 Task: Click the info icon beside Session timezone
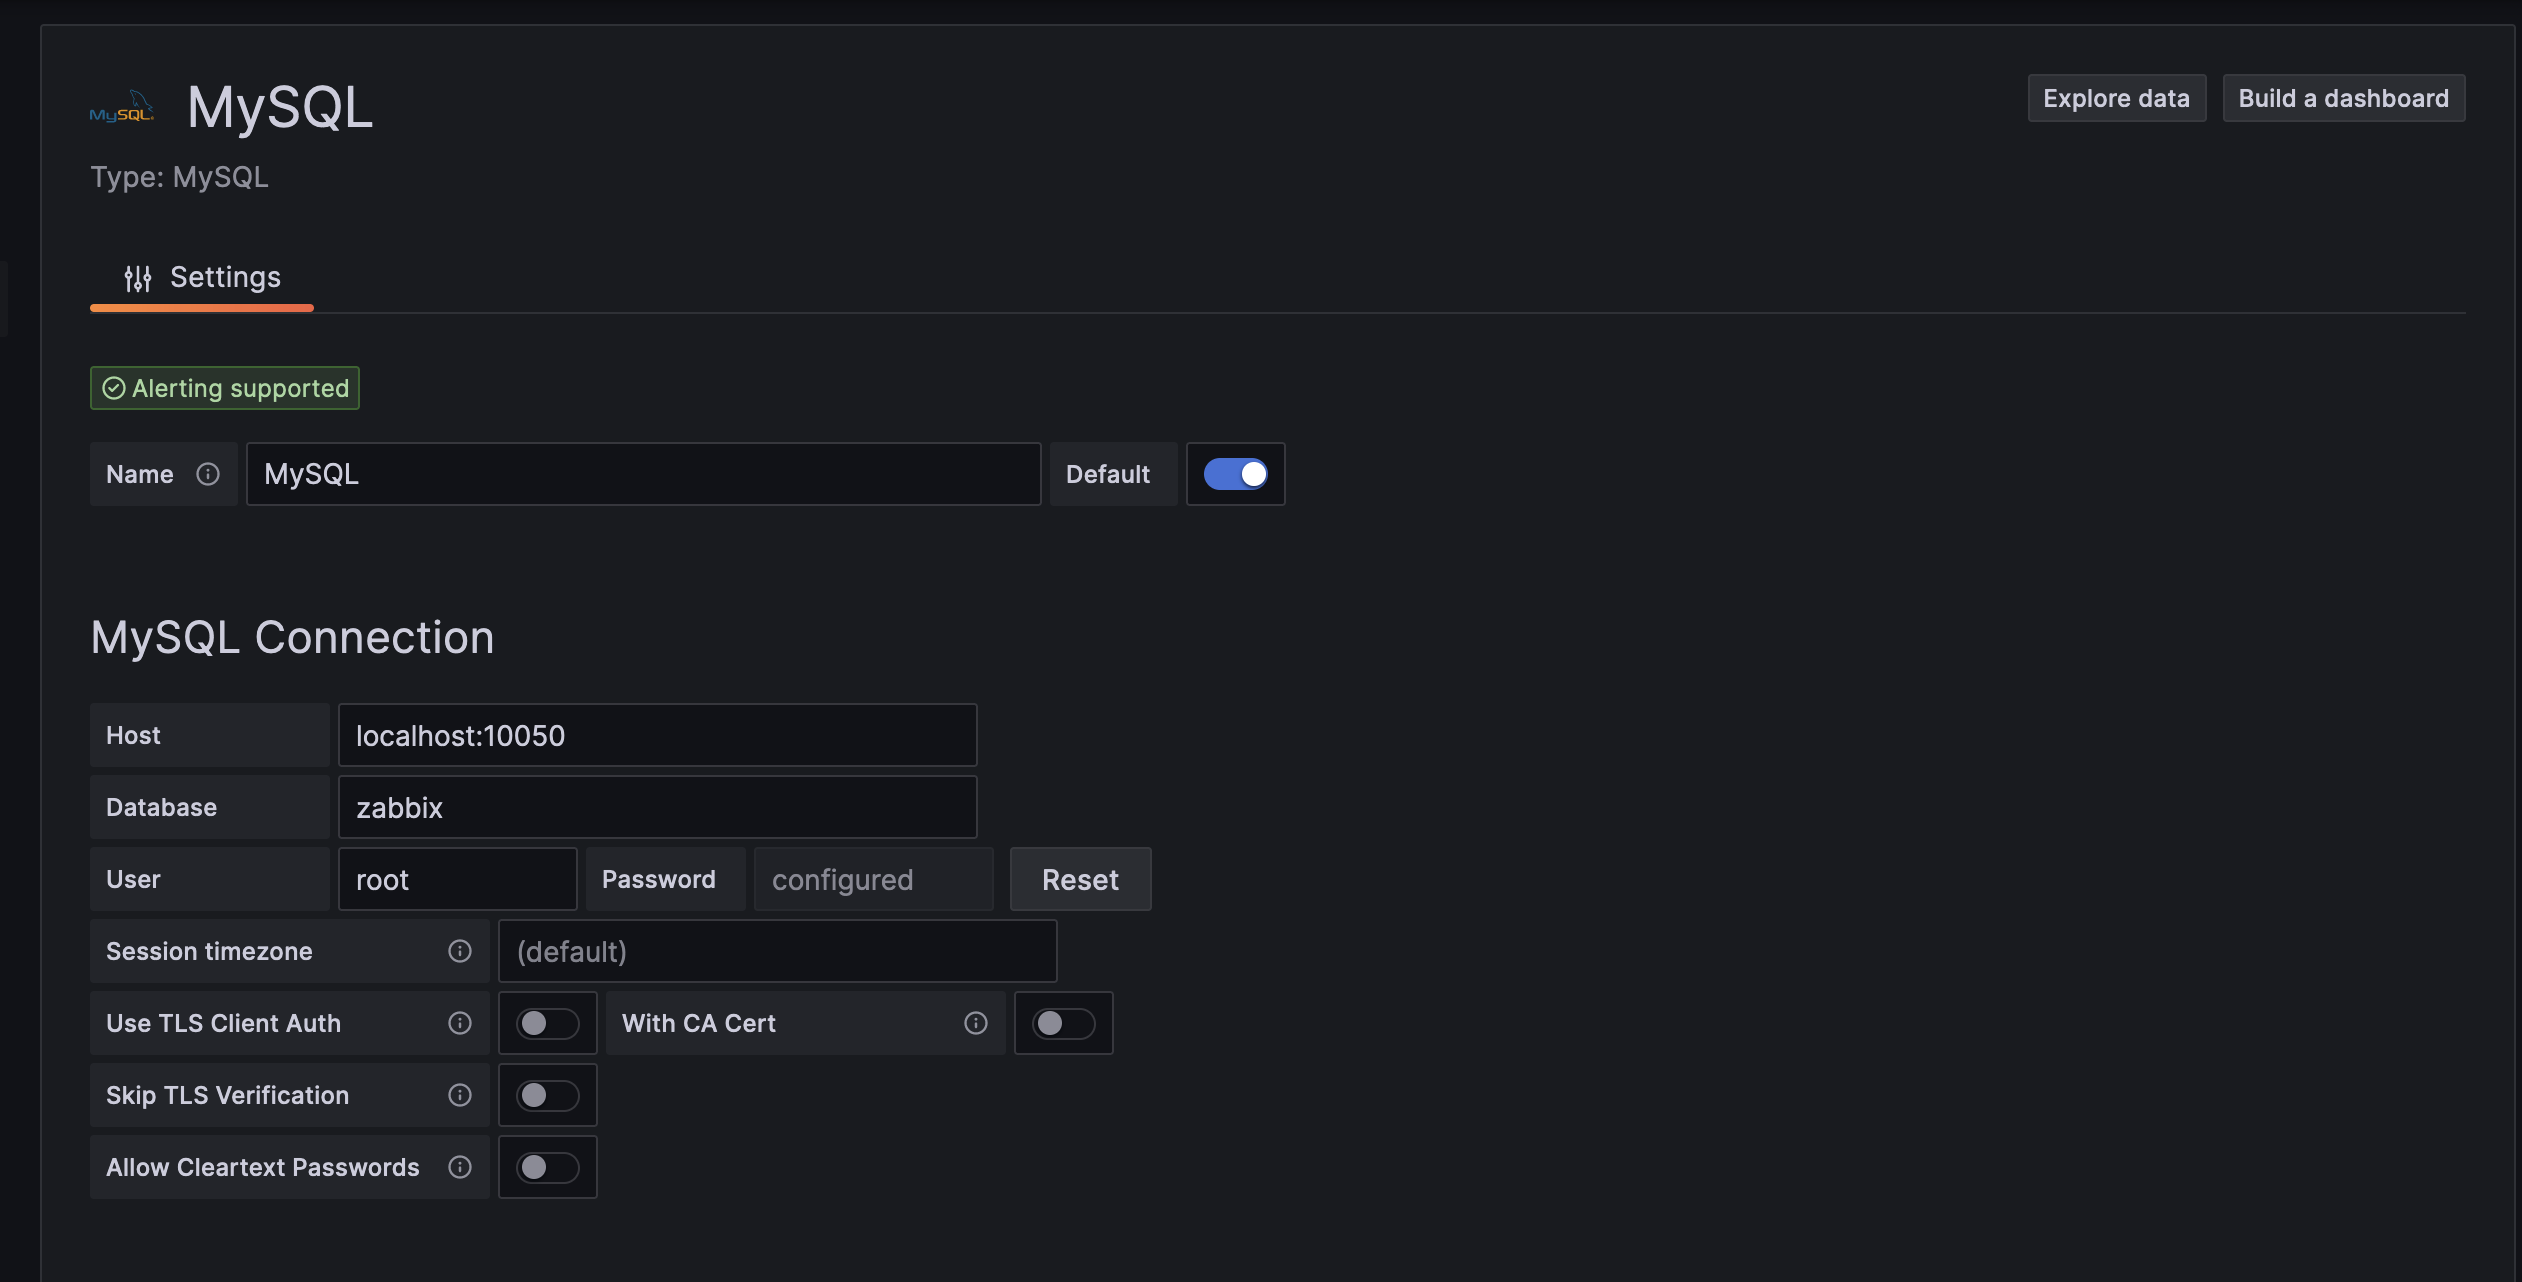click(459, 951)
